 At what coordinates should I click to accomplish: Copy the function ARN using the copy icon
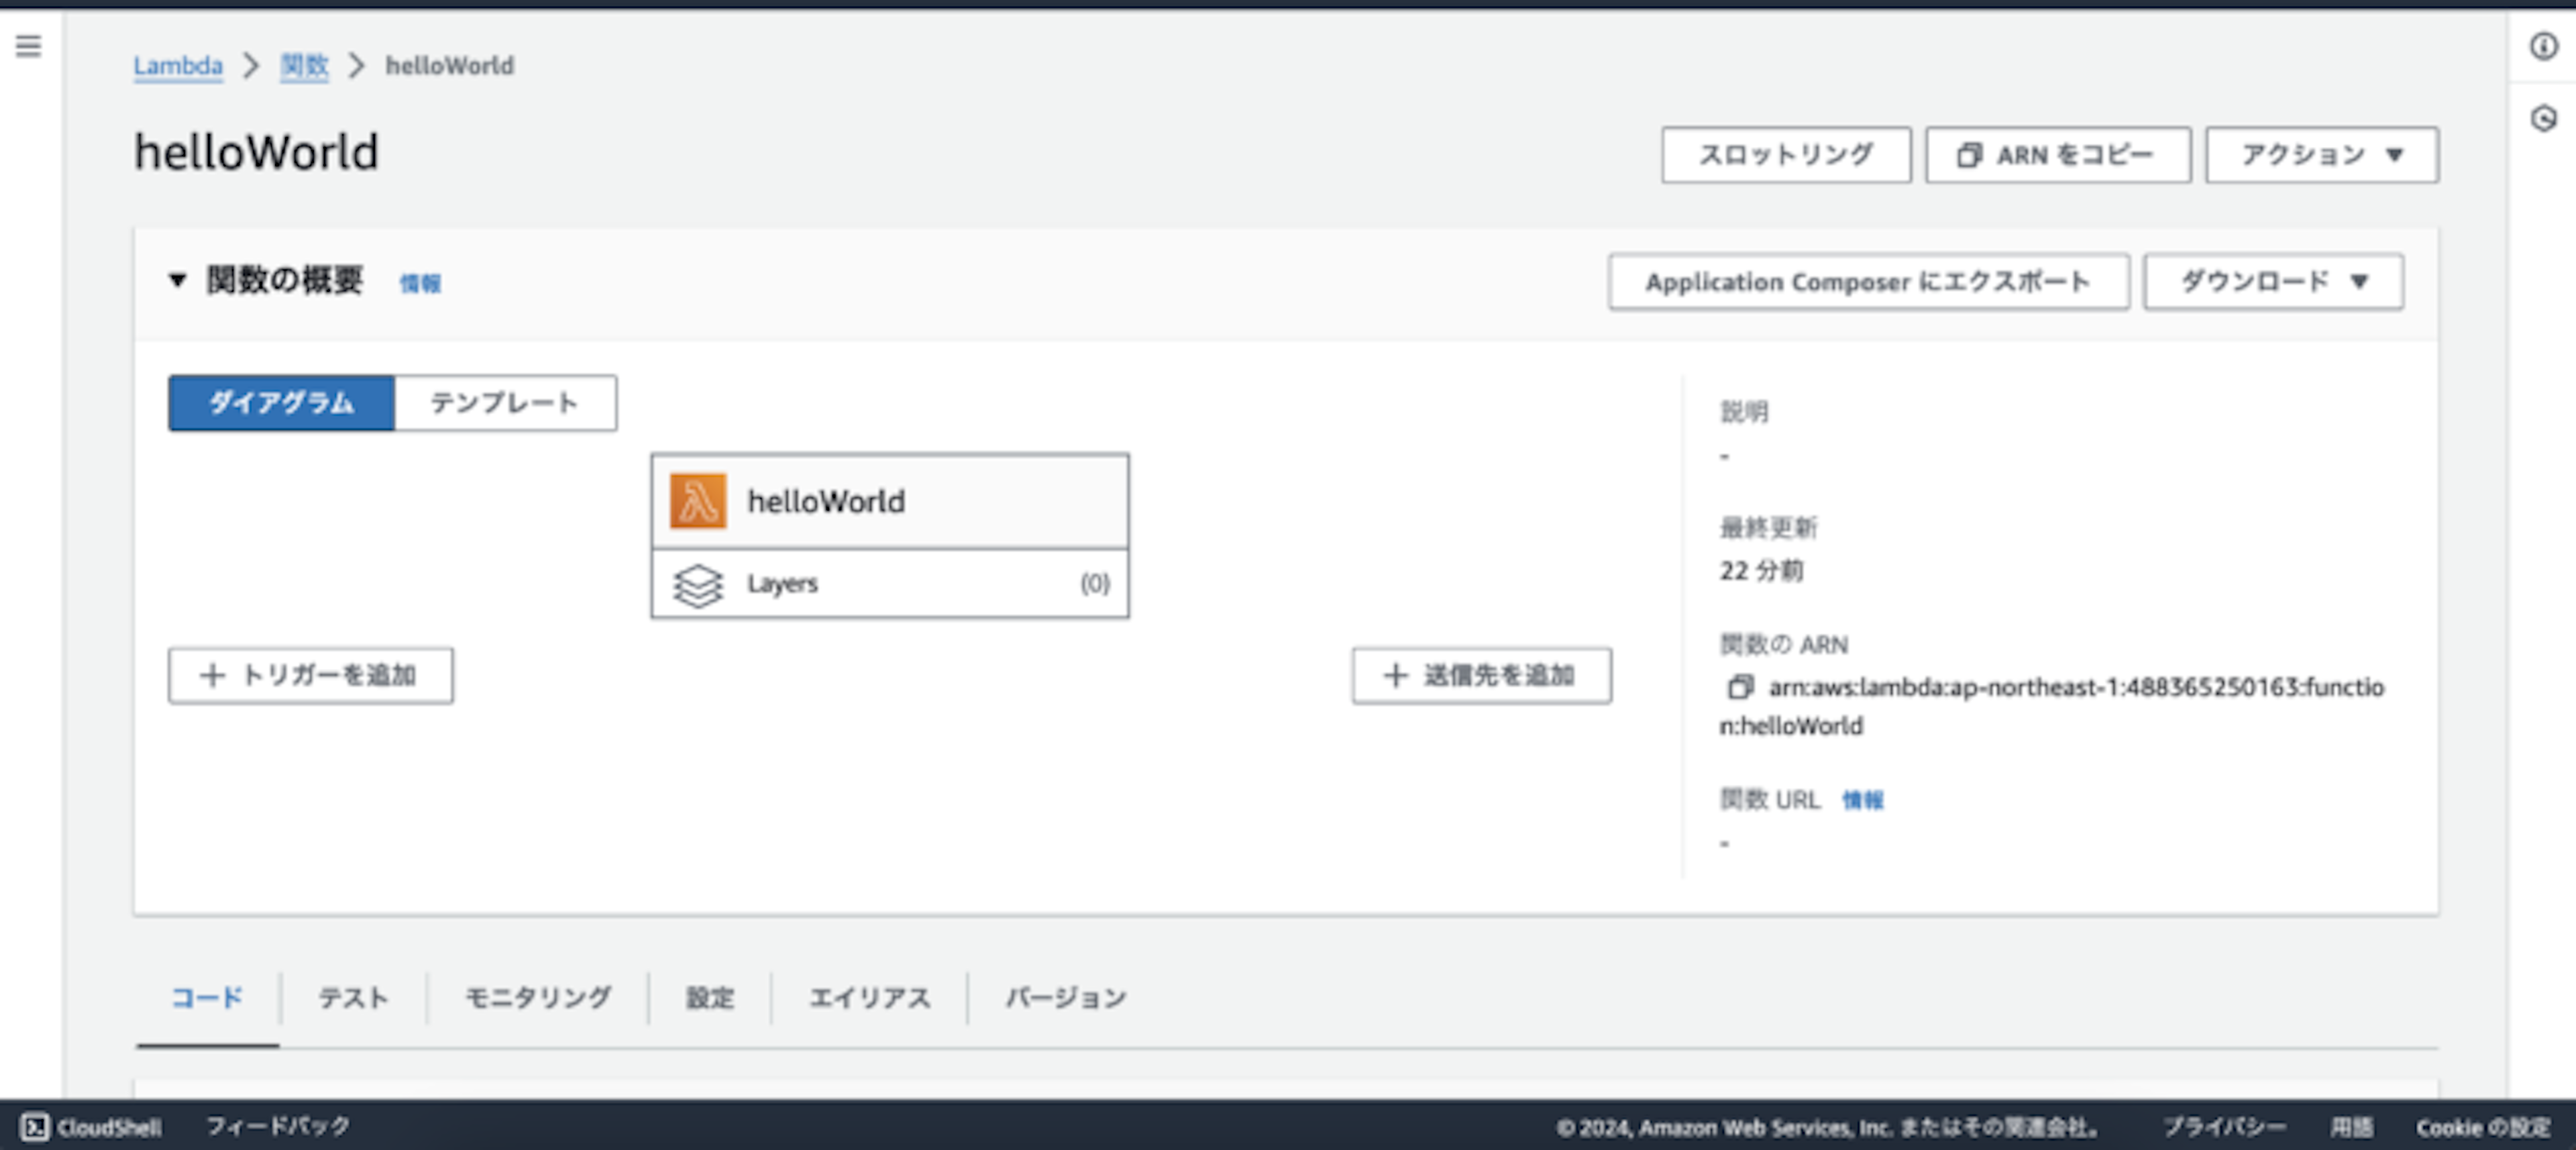pyautogui.click(x=1740, y=687)
